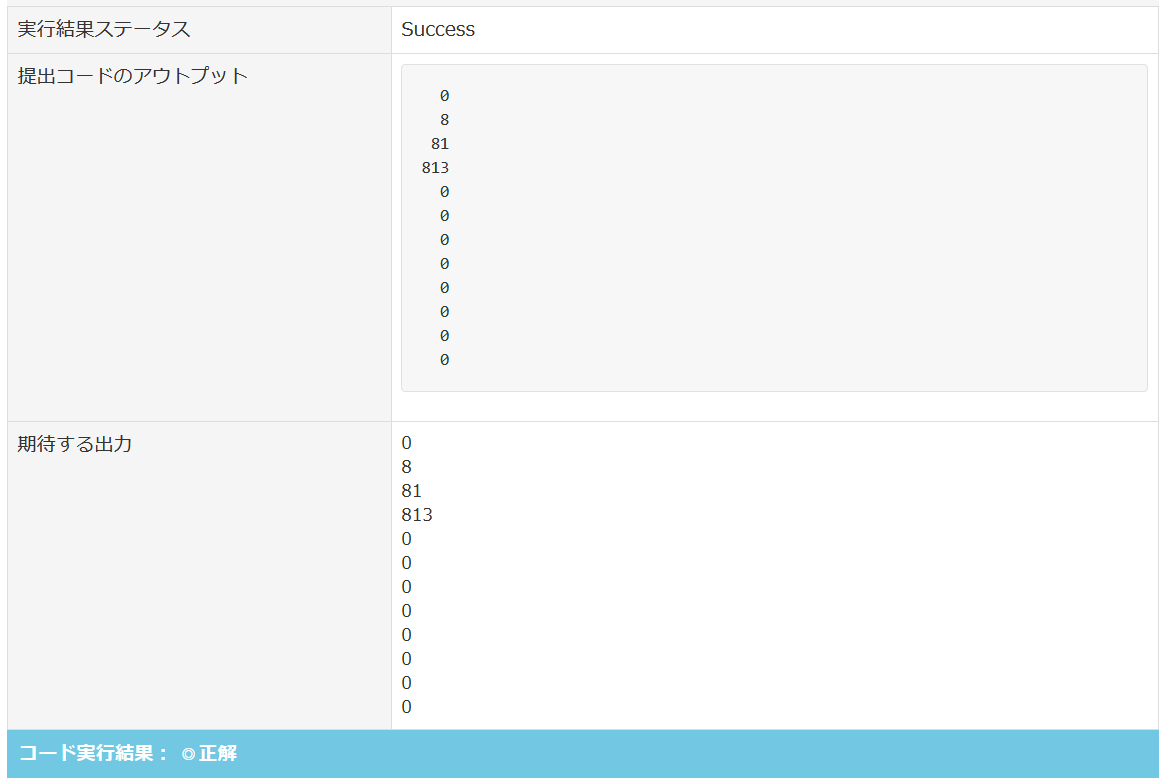The image size is (1170, 783).
Task: Click last 0 in the expected output
Action: click(x=407, y=707)
